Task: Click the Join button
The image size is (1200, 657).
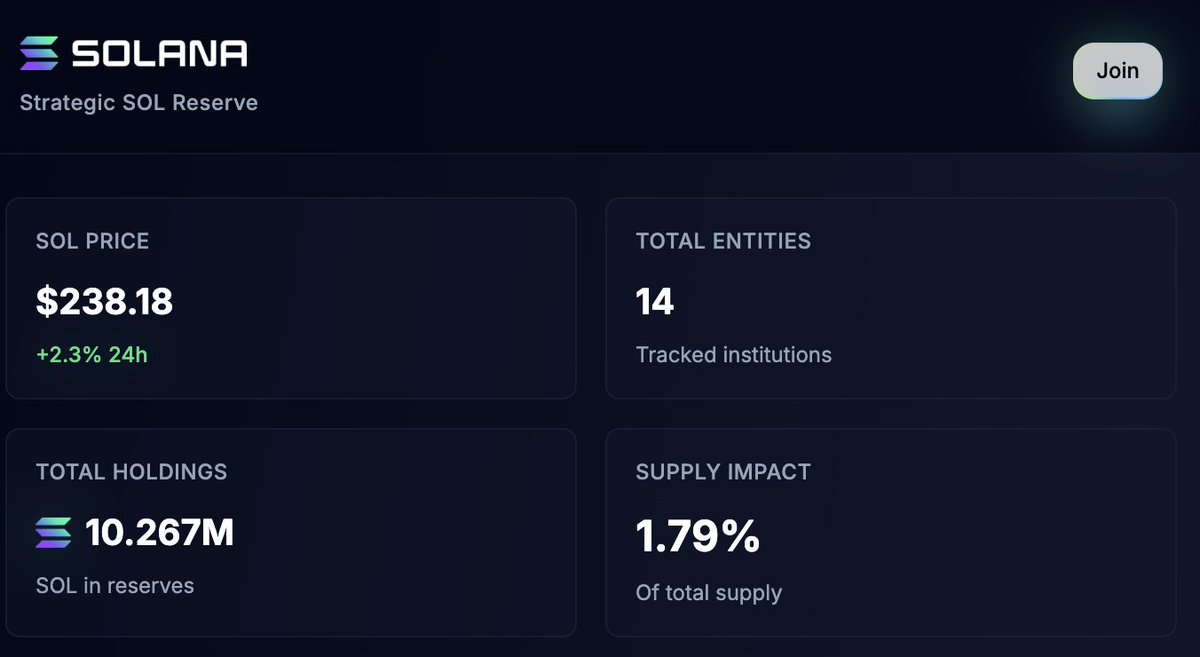Action: (x=1118, y=71)
